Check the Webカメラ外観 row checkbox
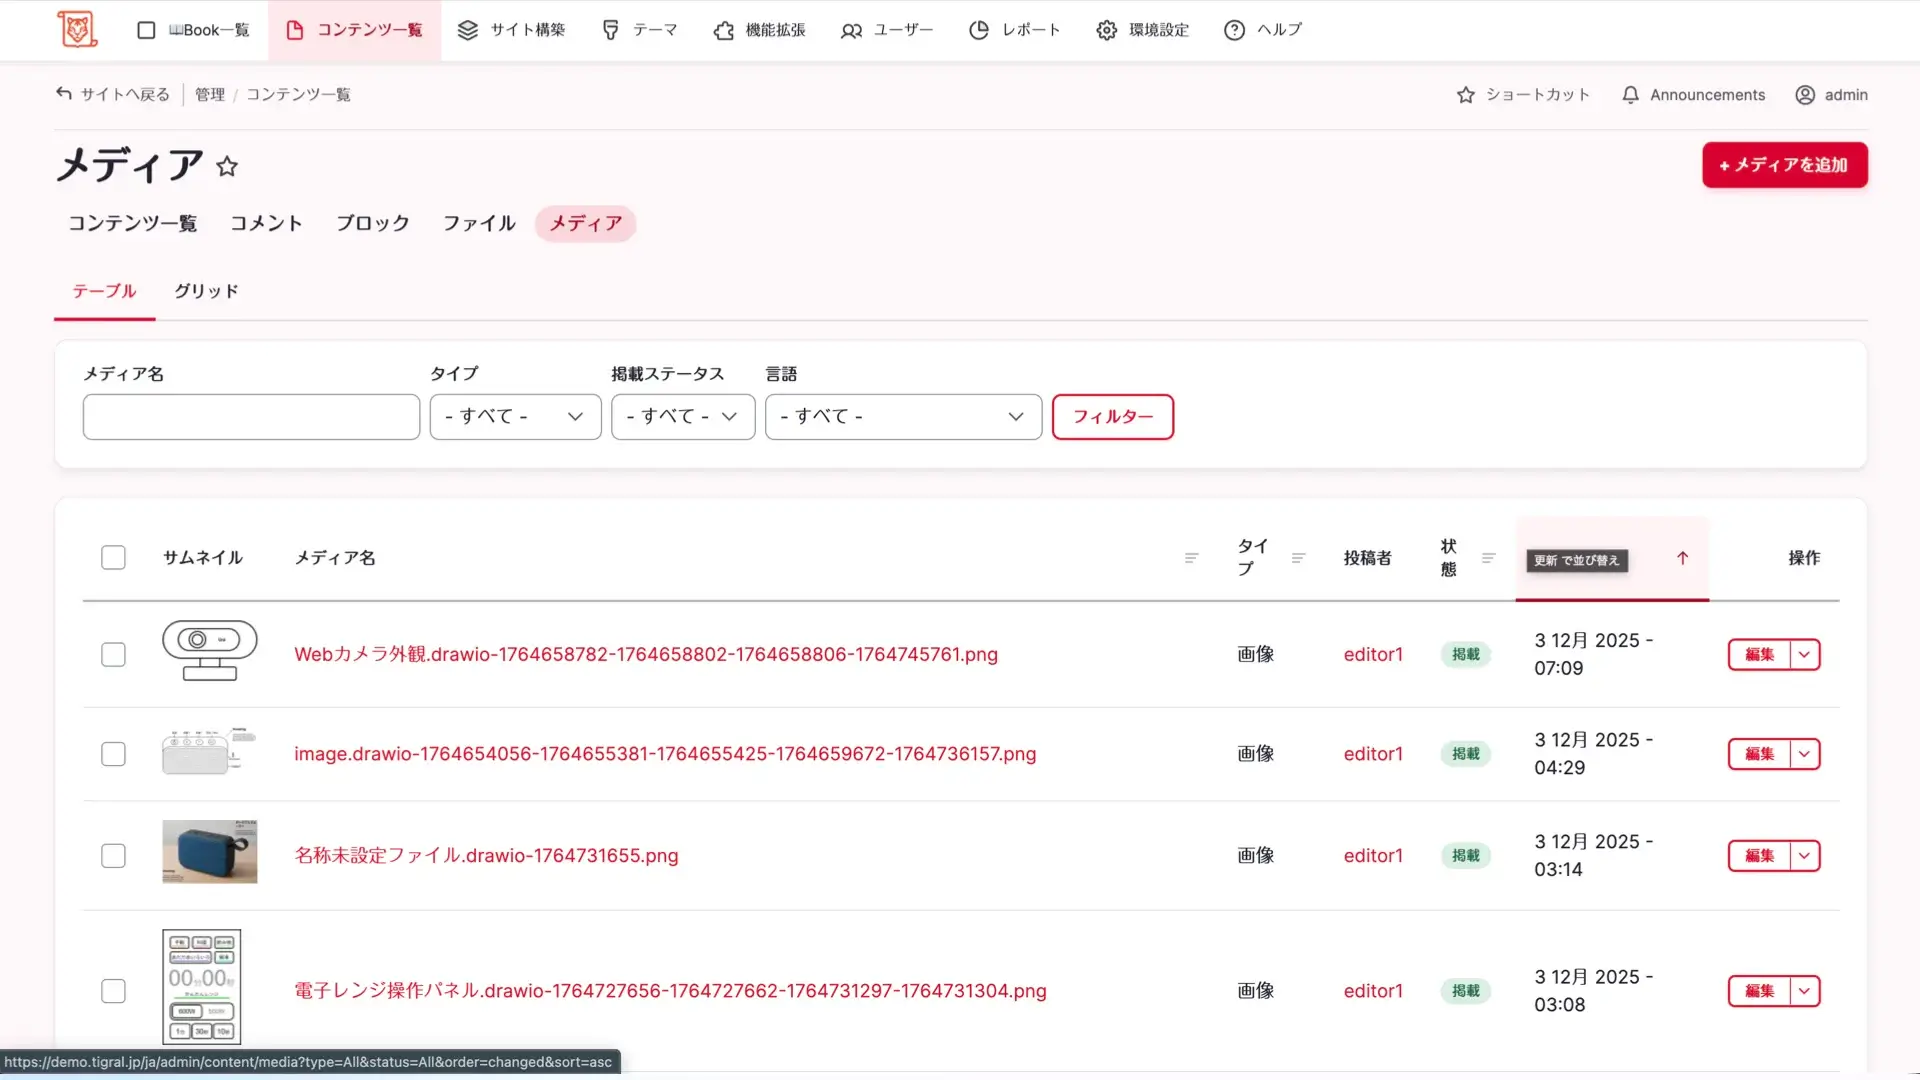 click(x=113, y=655)
